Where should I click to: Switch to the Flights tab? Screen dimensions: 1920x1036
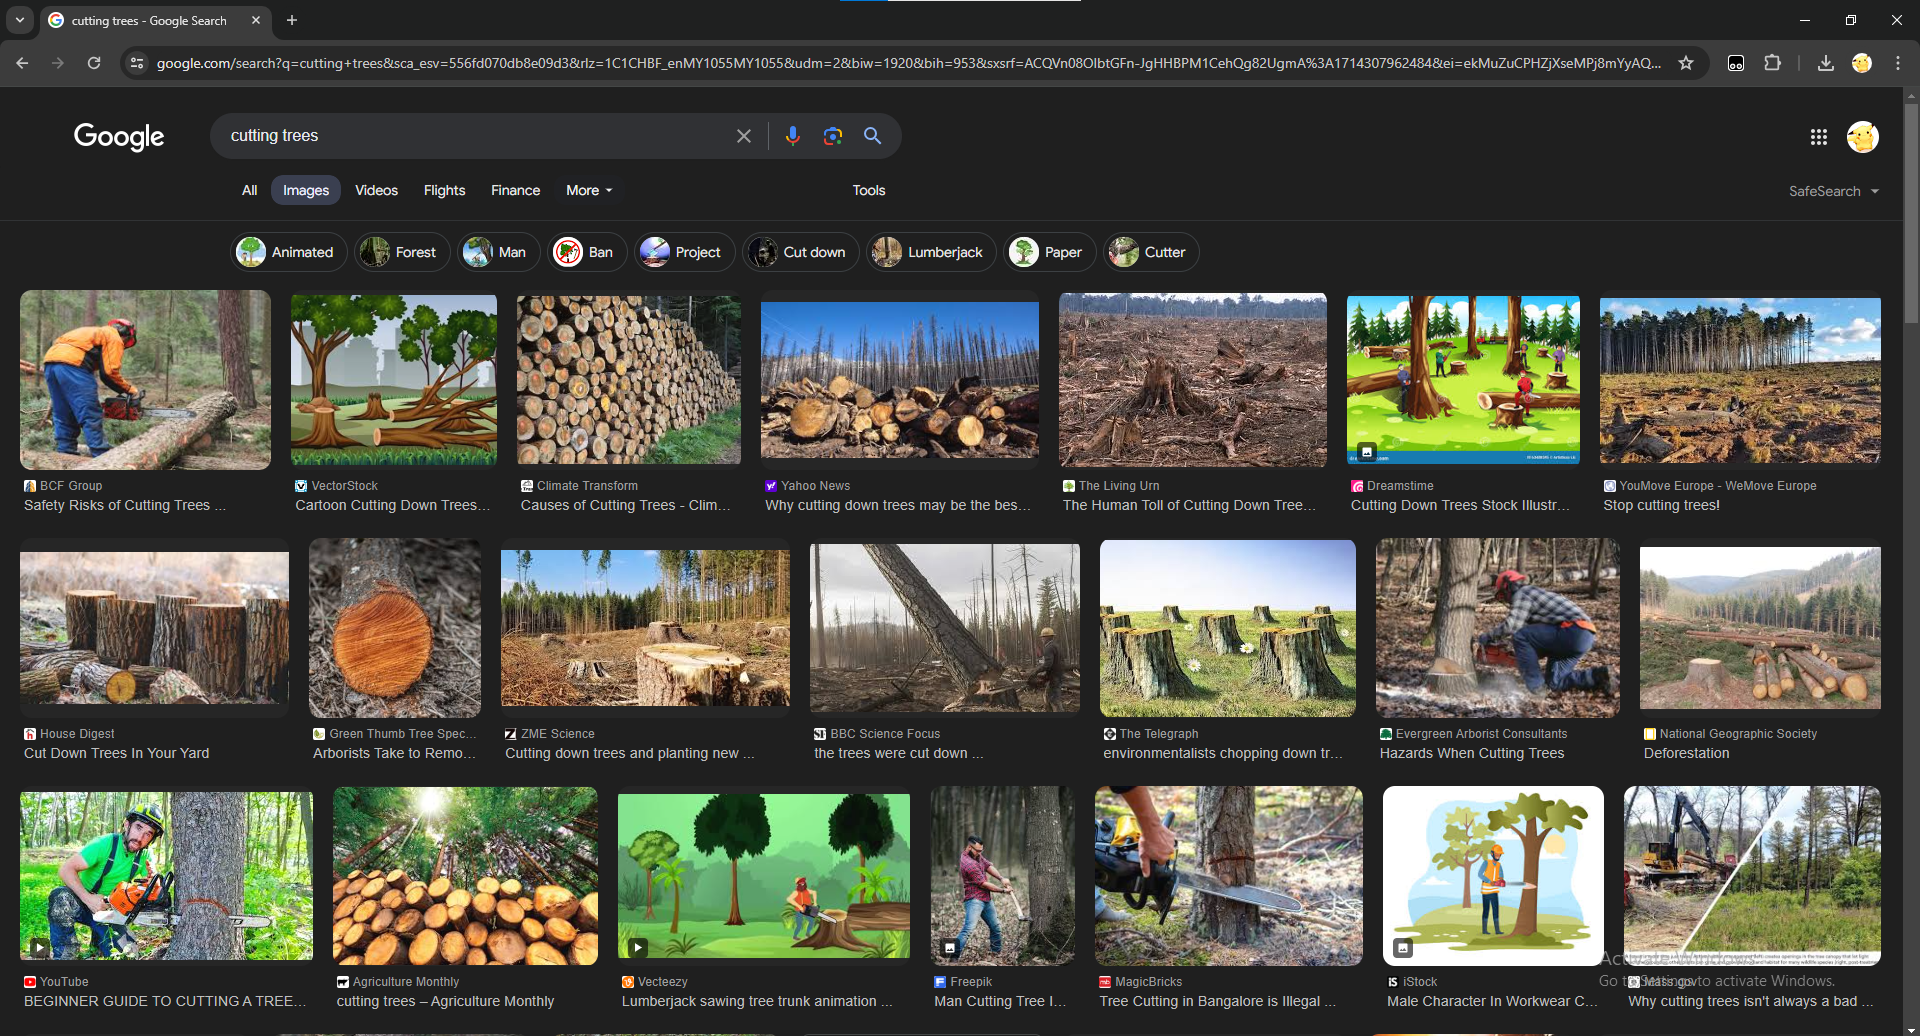pos(444,190)
